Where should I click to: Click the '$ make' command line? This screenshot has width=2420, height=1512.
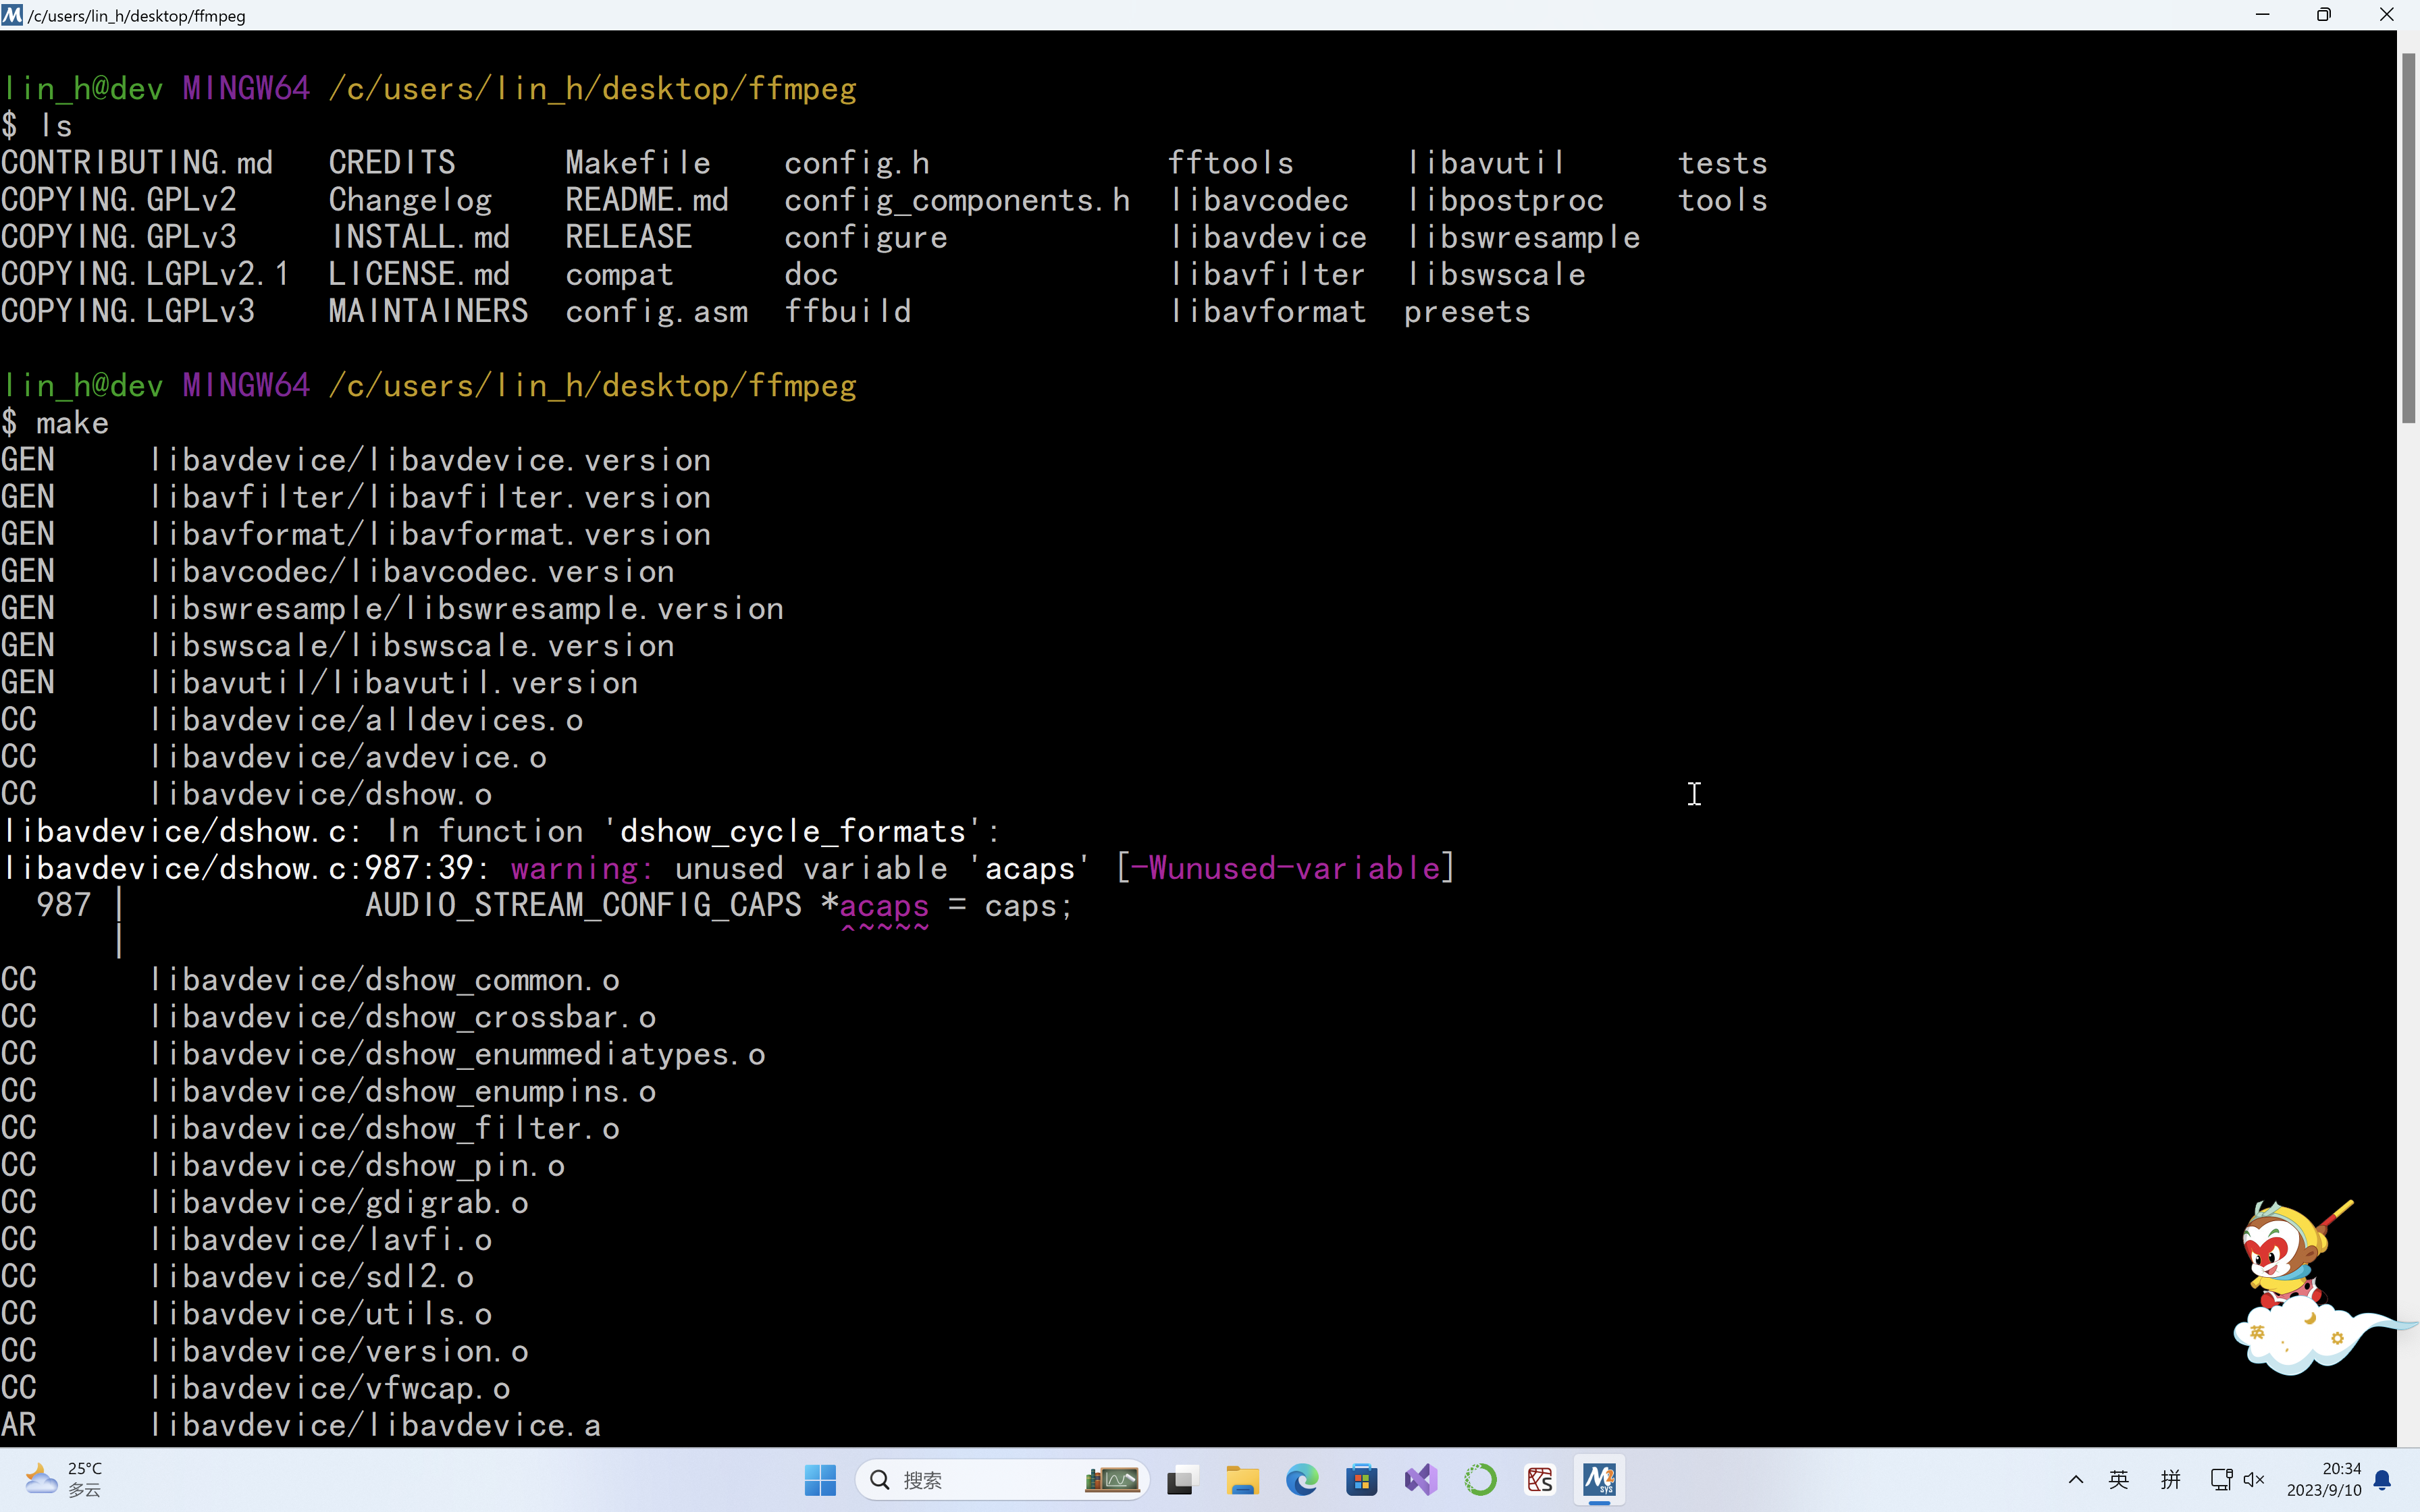pos(55,423)
